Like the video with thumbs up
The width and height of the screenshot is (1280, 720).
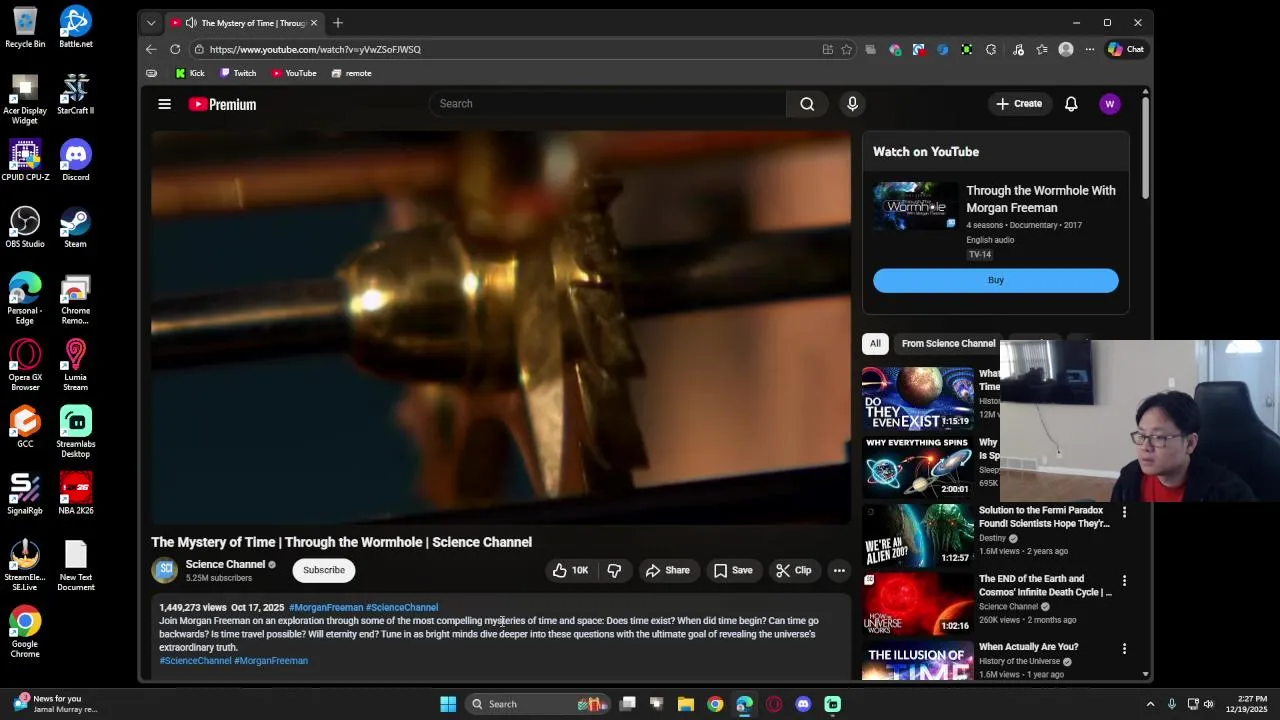(570, 570)
